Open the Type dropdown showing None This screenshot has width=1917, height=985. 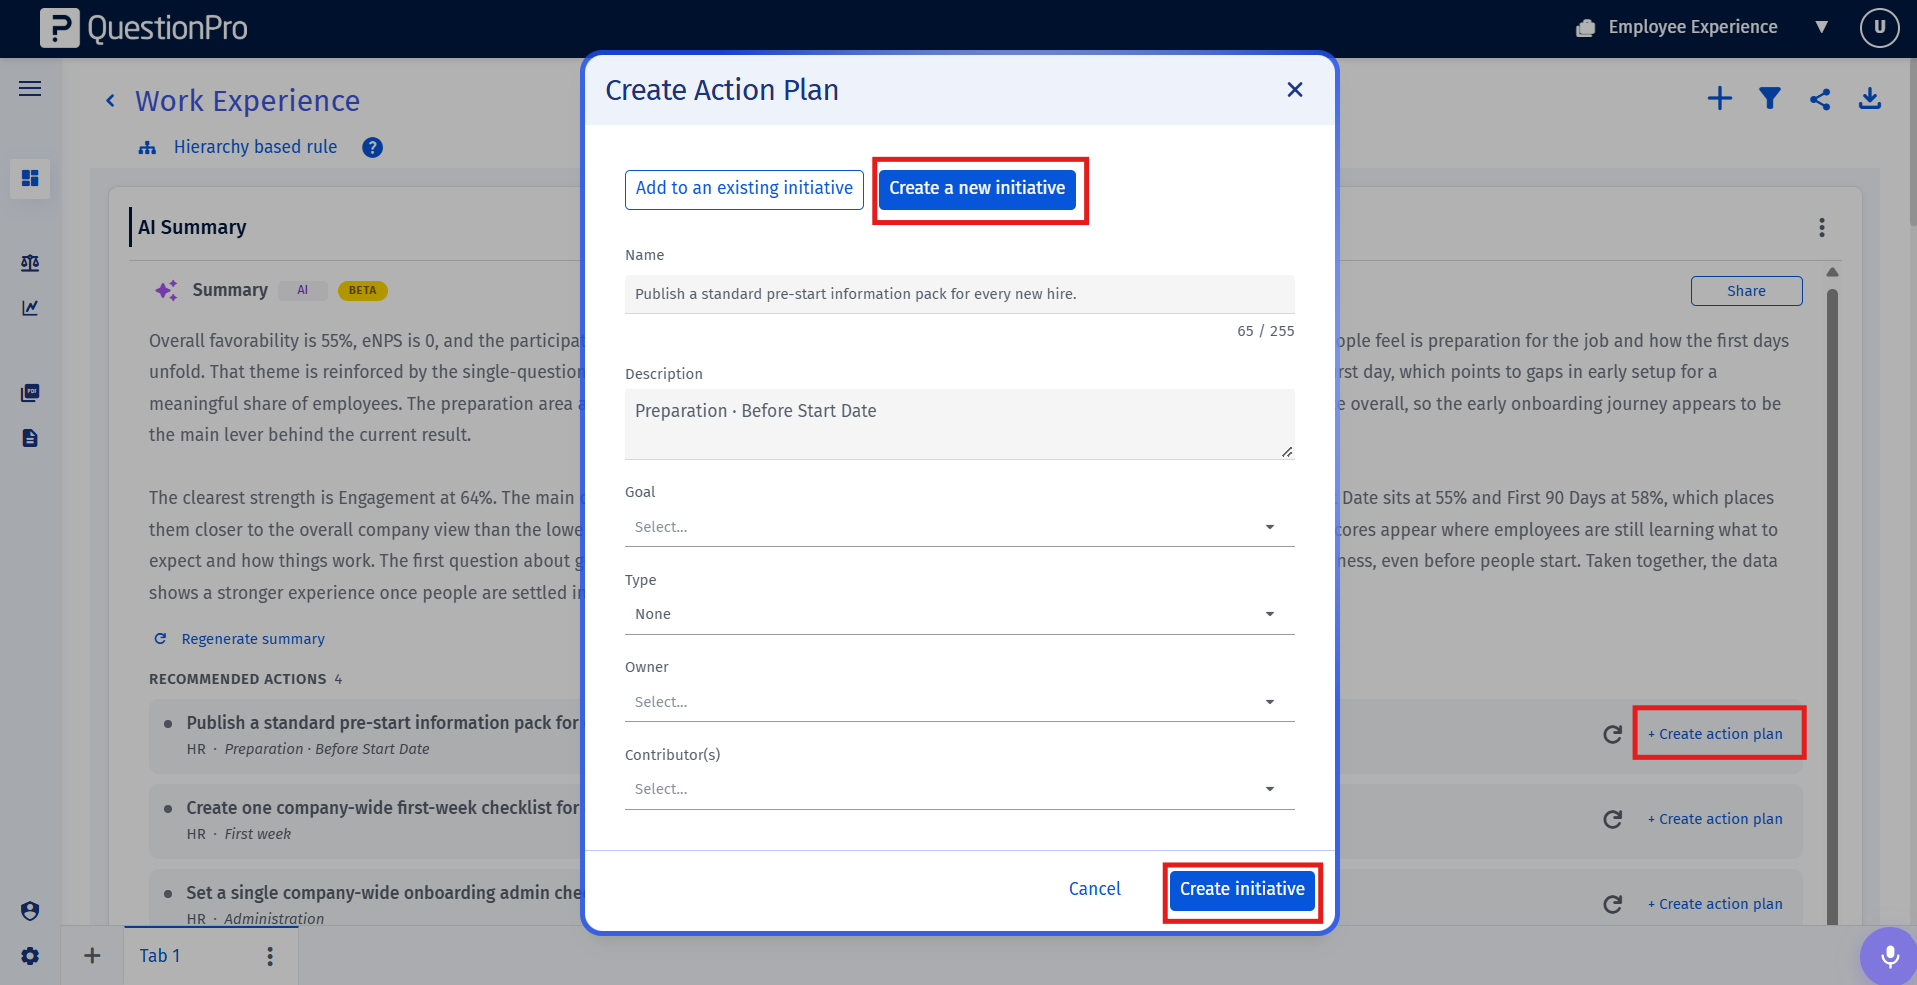click(959, 614)
